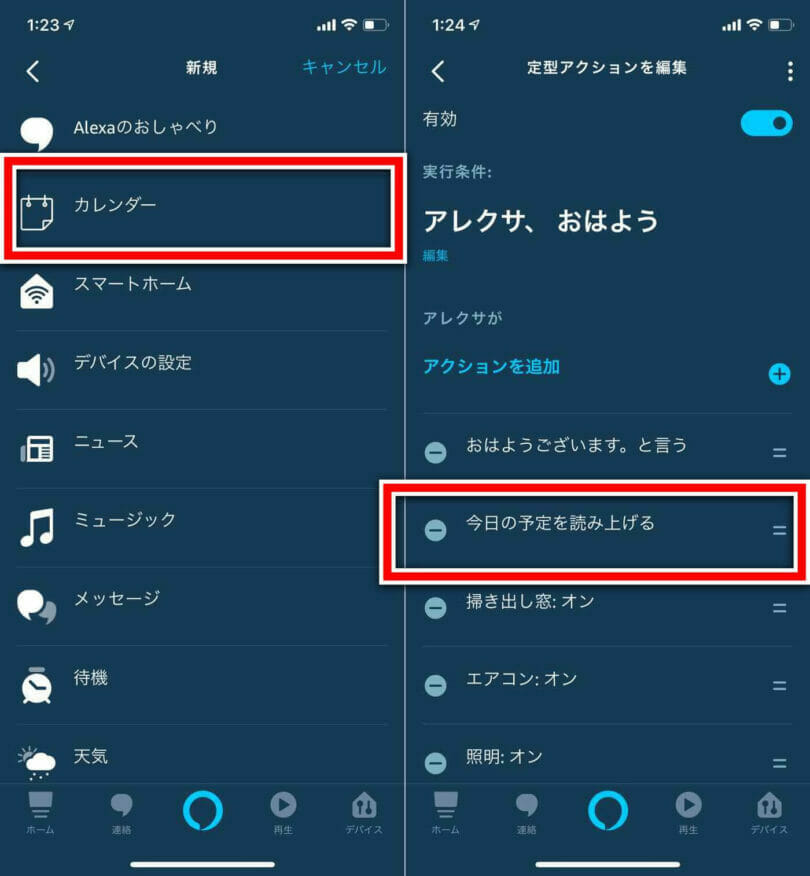Viewport: 810px width, 876px height.
Task: Open Alexaのおしゃべり speech bubble icon
Action: pyautogui.click(x=37, y=133)
